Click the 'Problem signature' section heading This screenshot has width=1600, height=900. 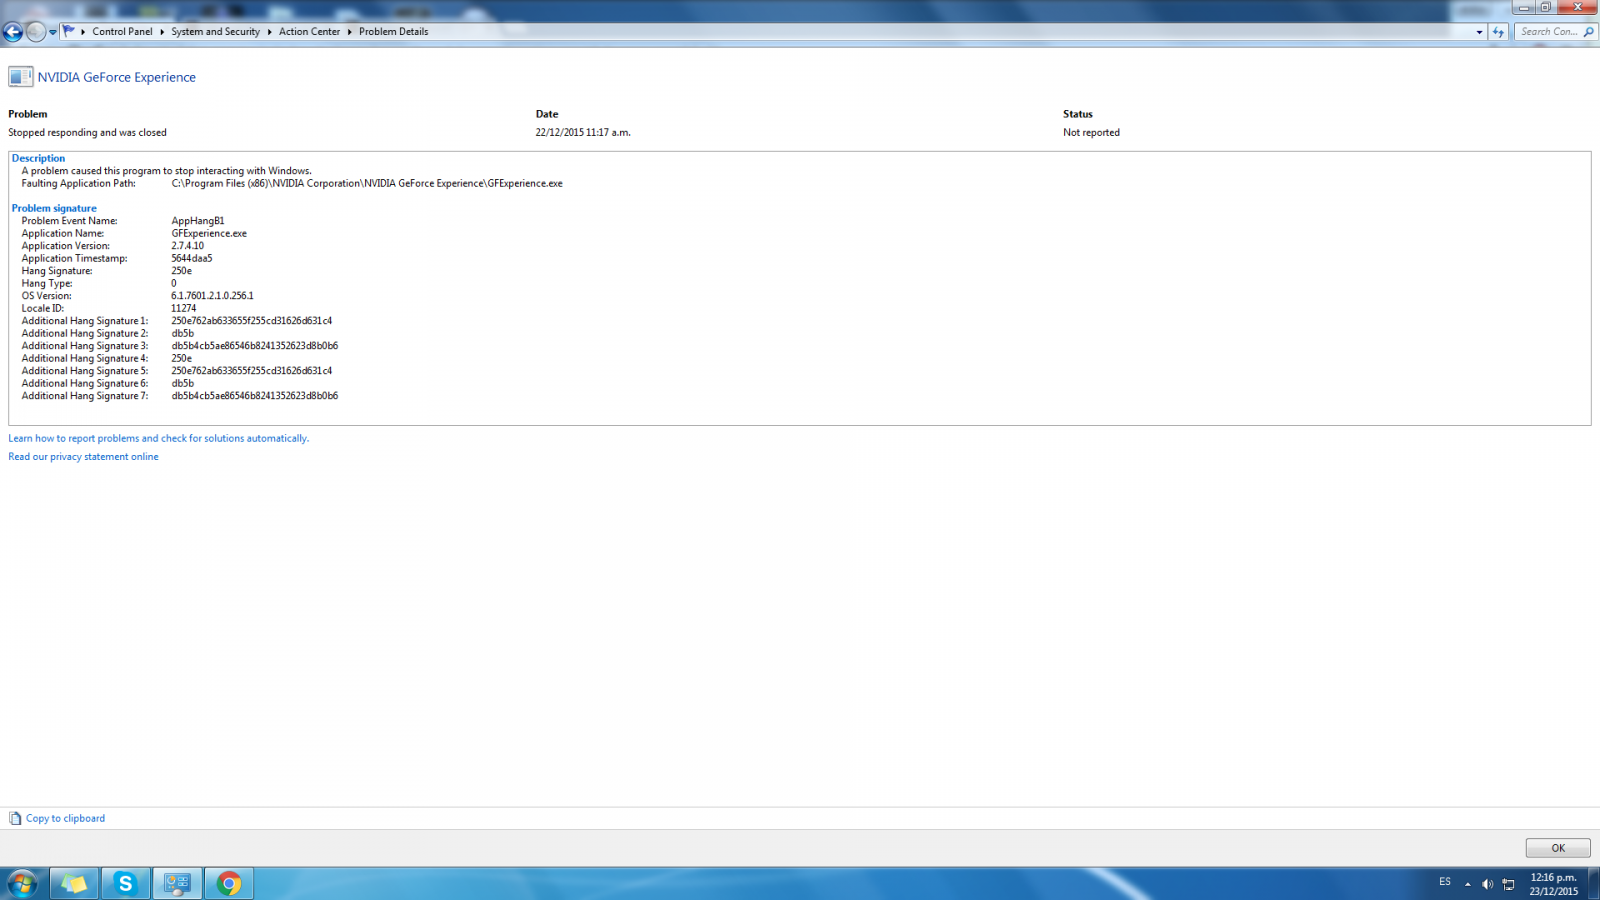point(54,208)
